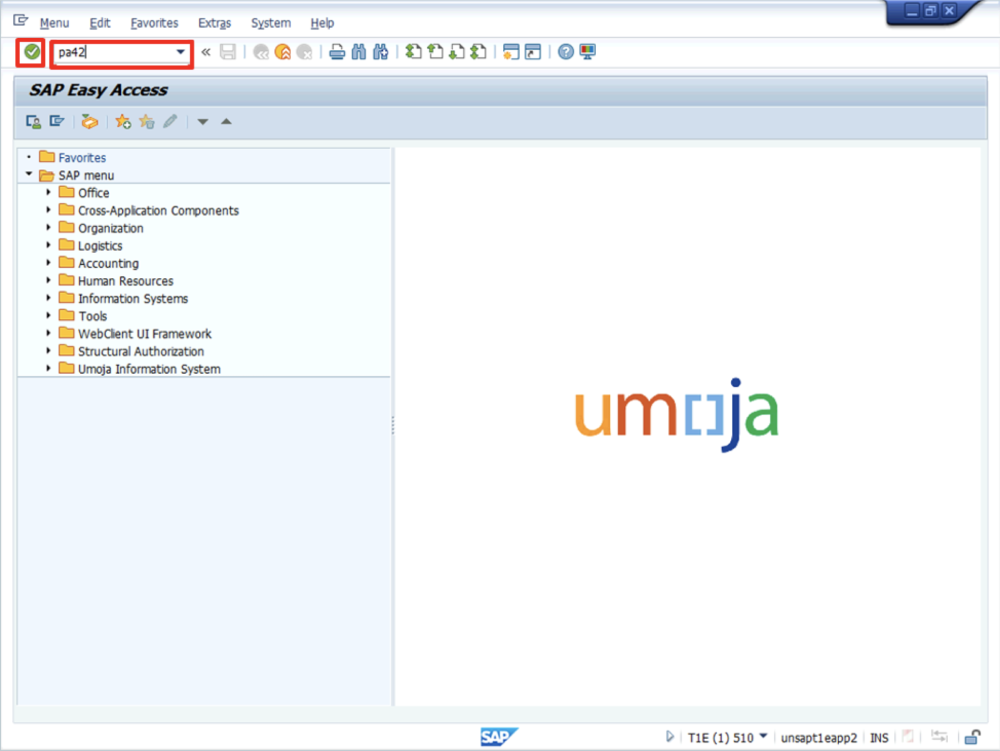Click the Create Shortcut toolbar icon

pyautogui.click(x=532, y=51)
